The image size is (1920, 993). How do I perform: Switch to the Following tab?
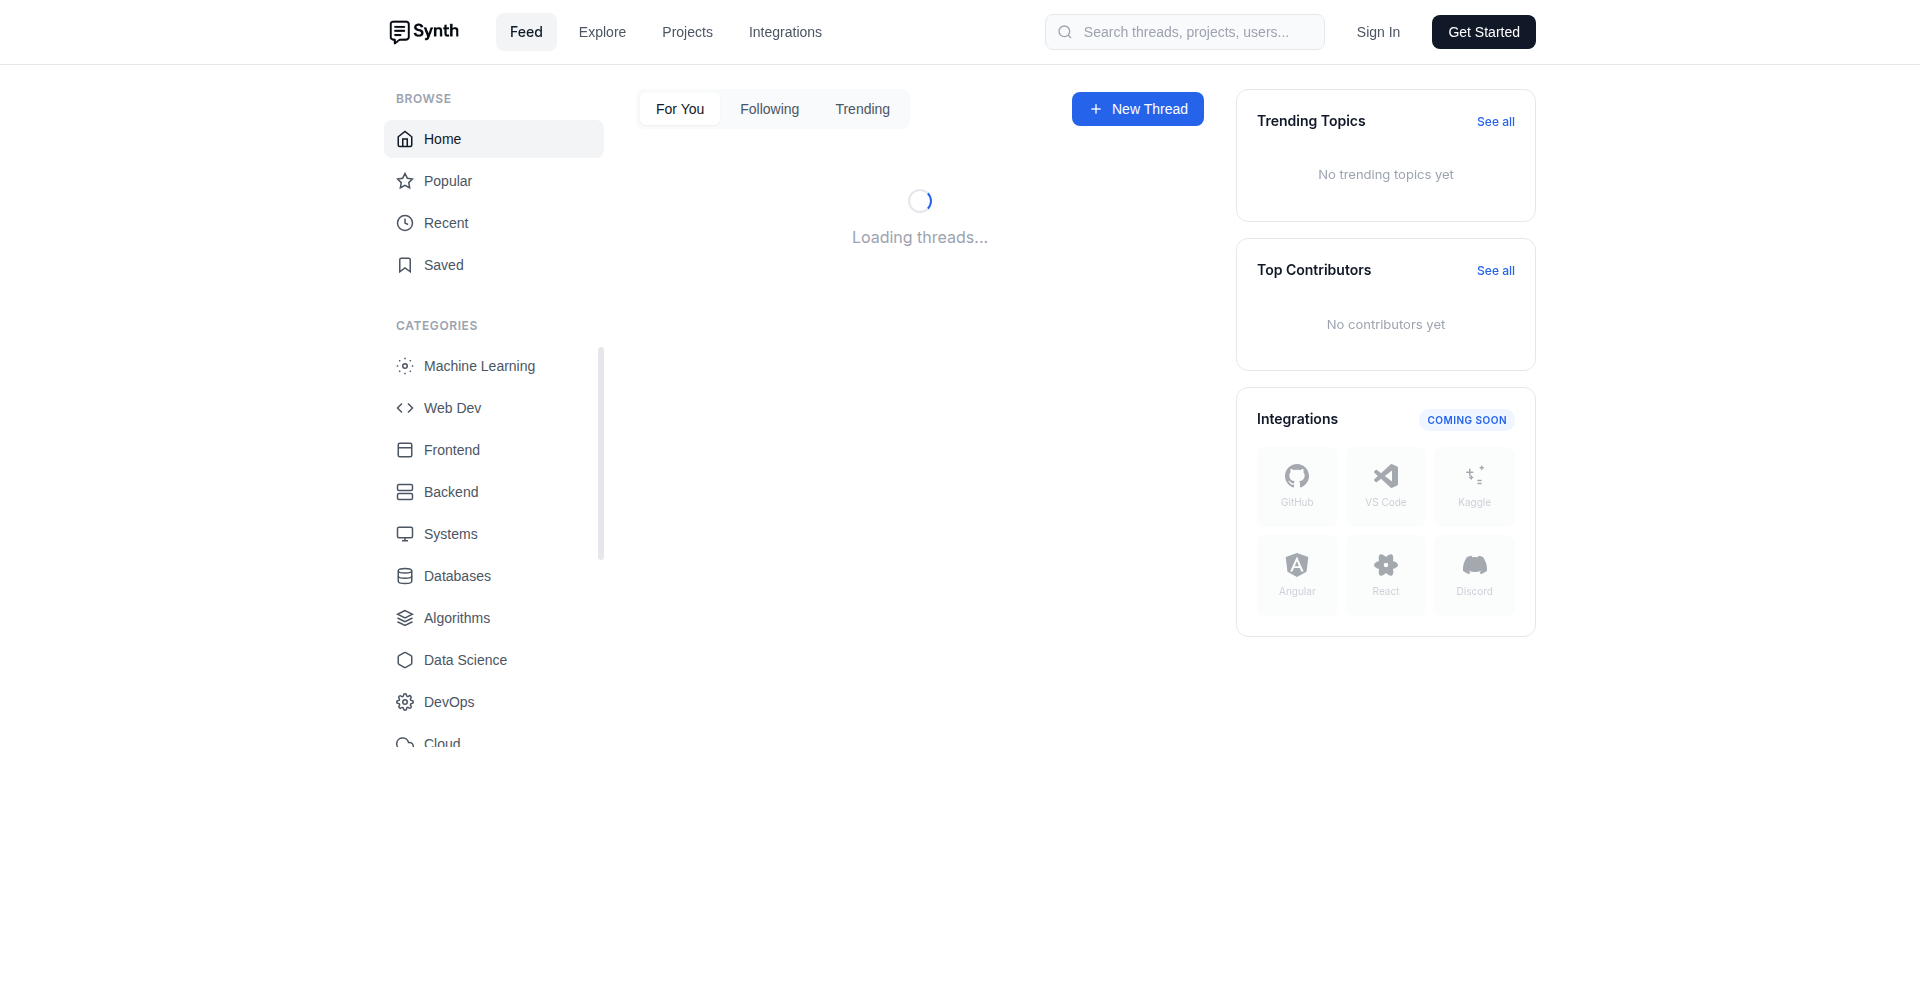coord(770,109)
